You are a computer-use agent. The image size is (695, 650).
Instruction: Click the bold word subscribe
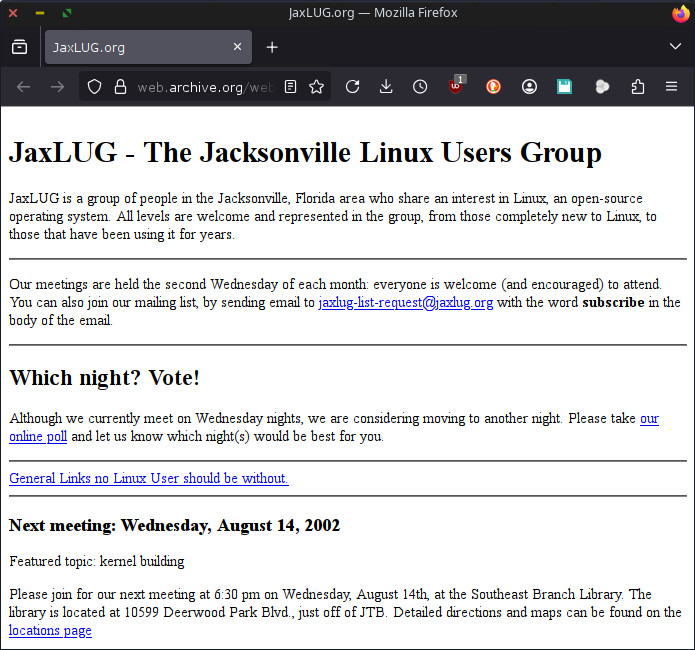tap(613, 302)
